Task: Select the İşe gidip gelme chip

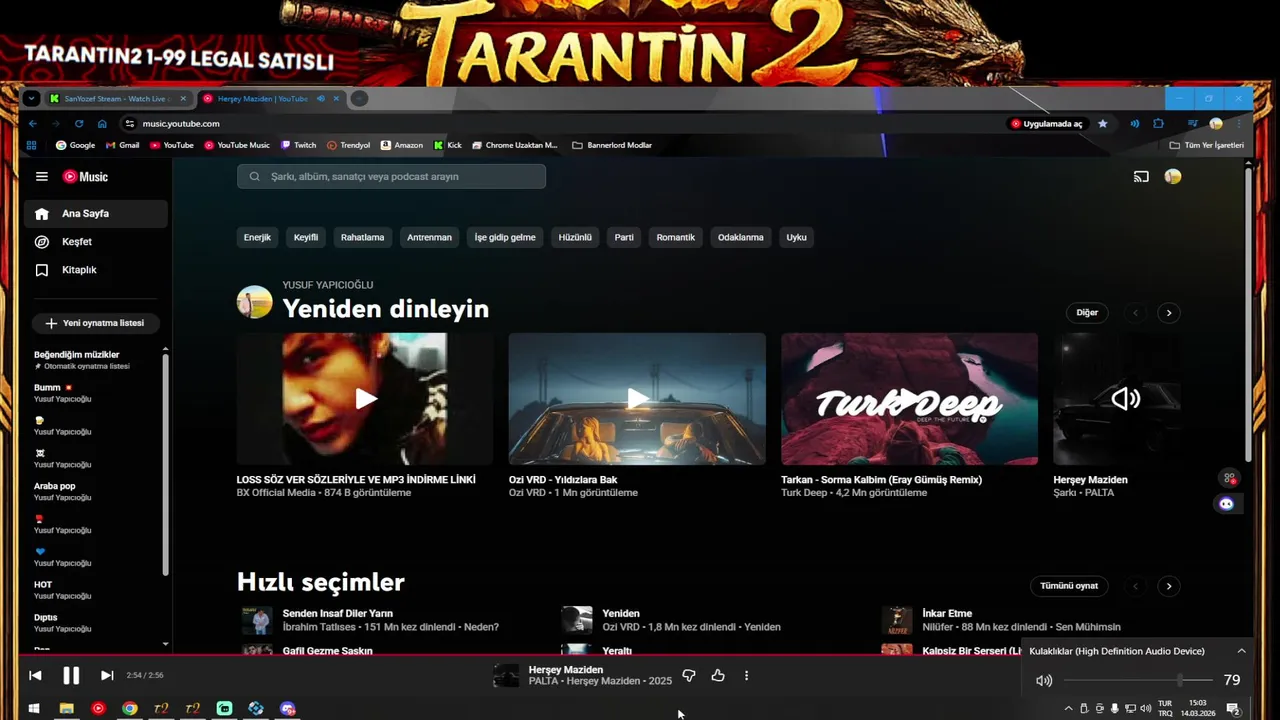Action: coord(505,237)
